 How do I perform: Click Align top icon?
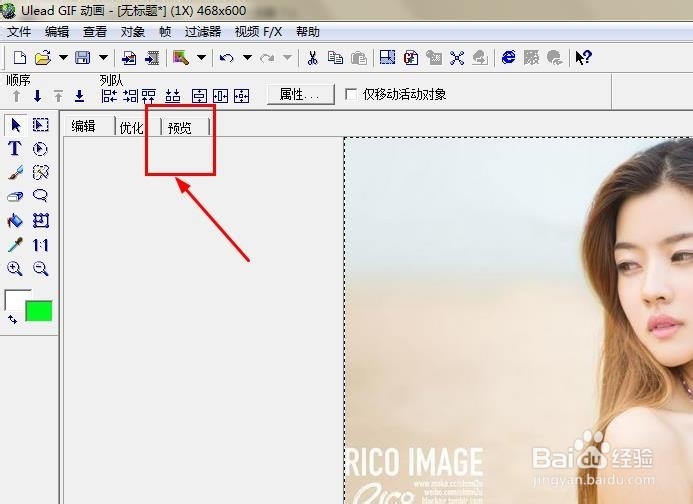148,96
